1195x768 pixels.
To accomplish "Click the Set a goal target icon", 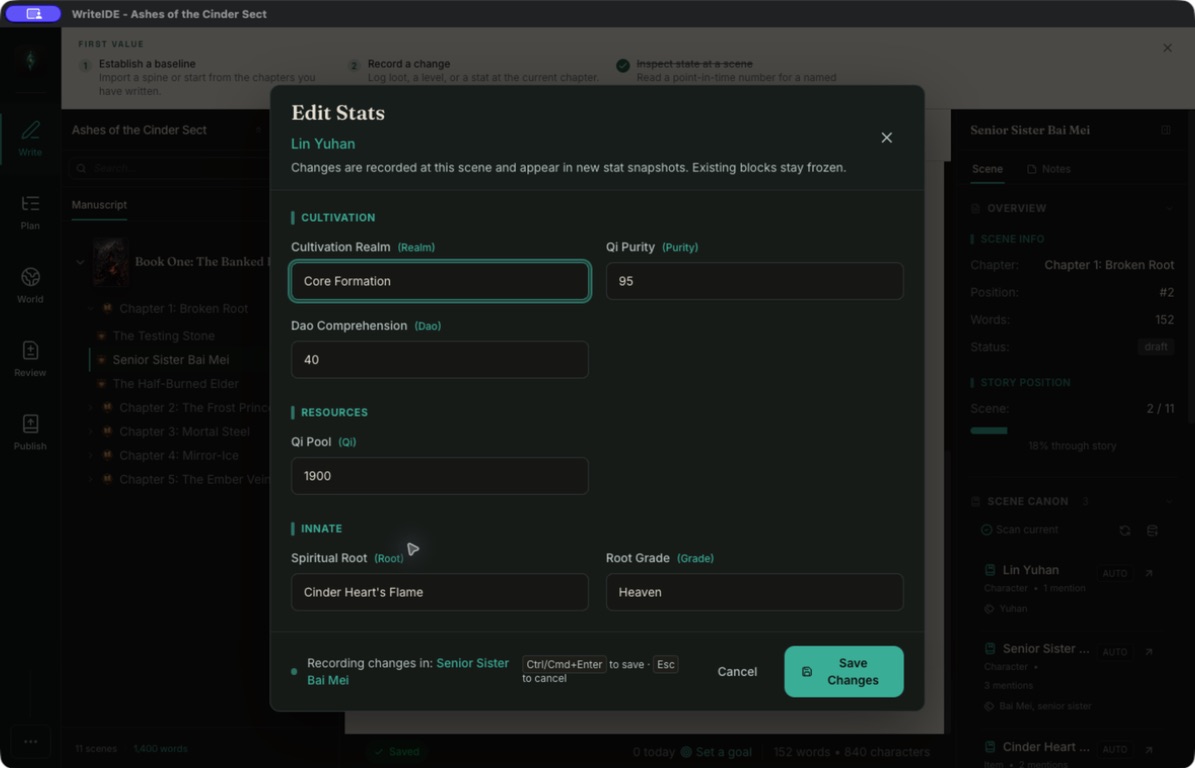I will point(686,752).
